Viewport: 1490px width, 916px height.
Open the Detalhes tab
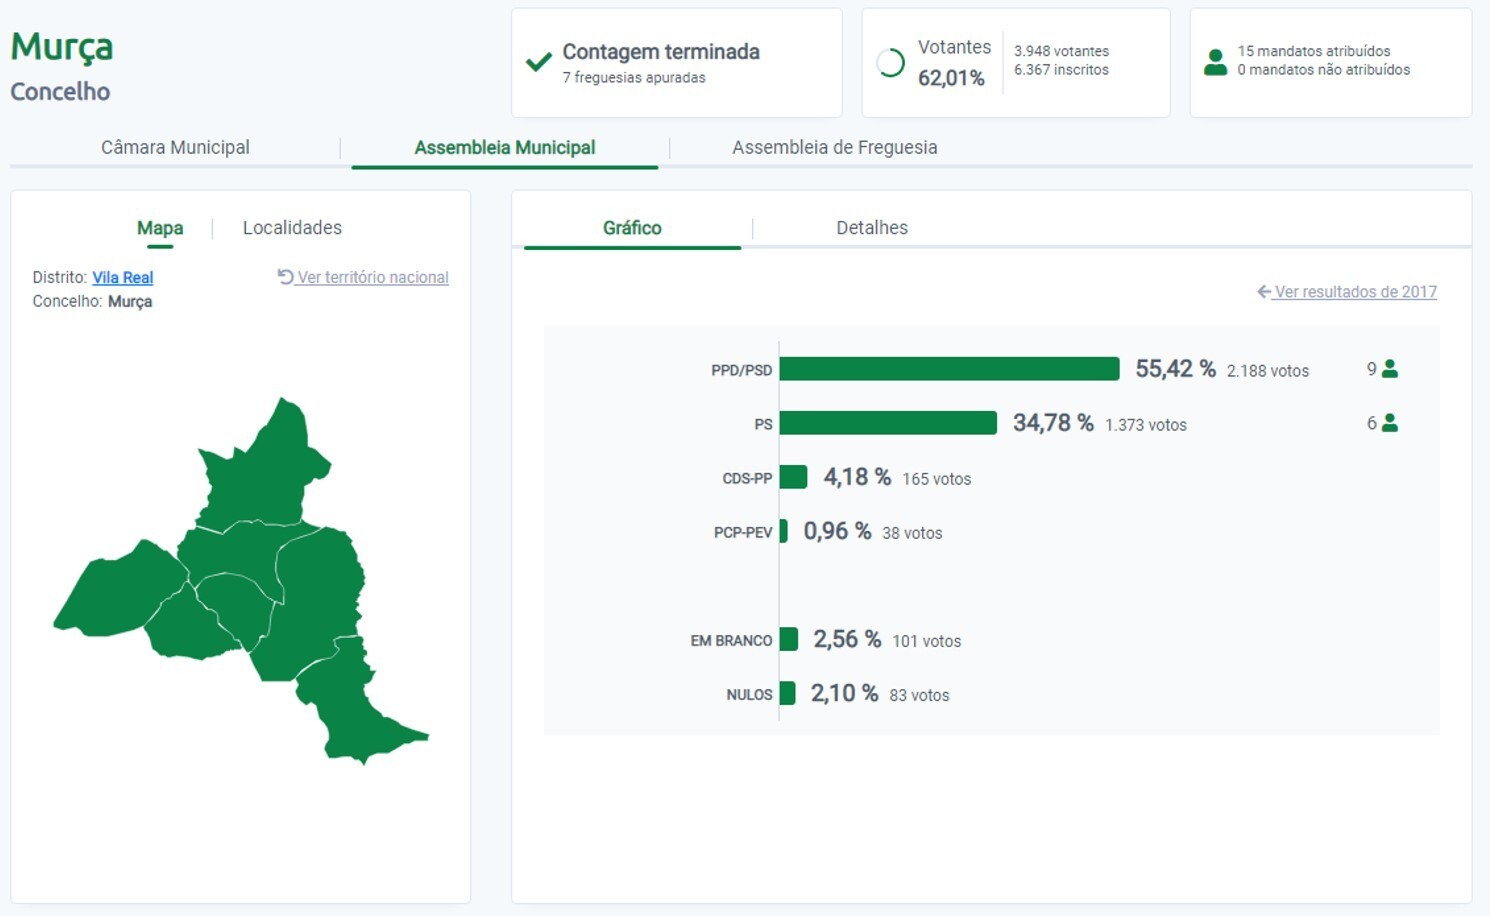coord(871,228)
